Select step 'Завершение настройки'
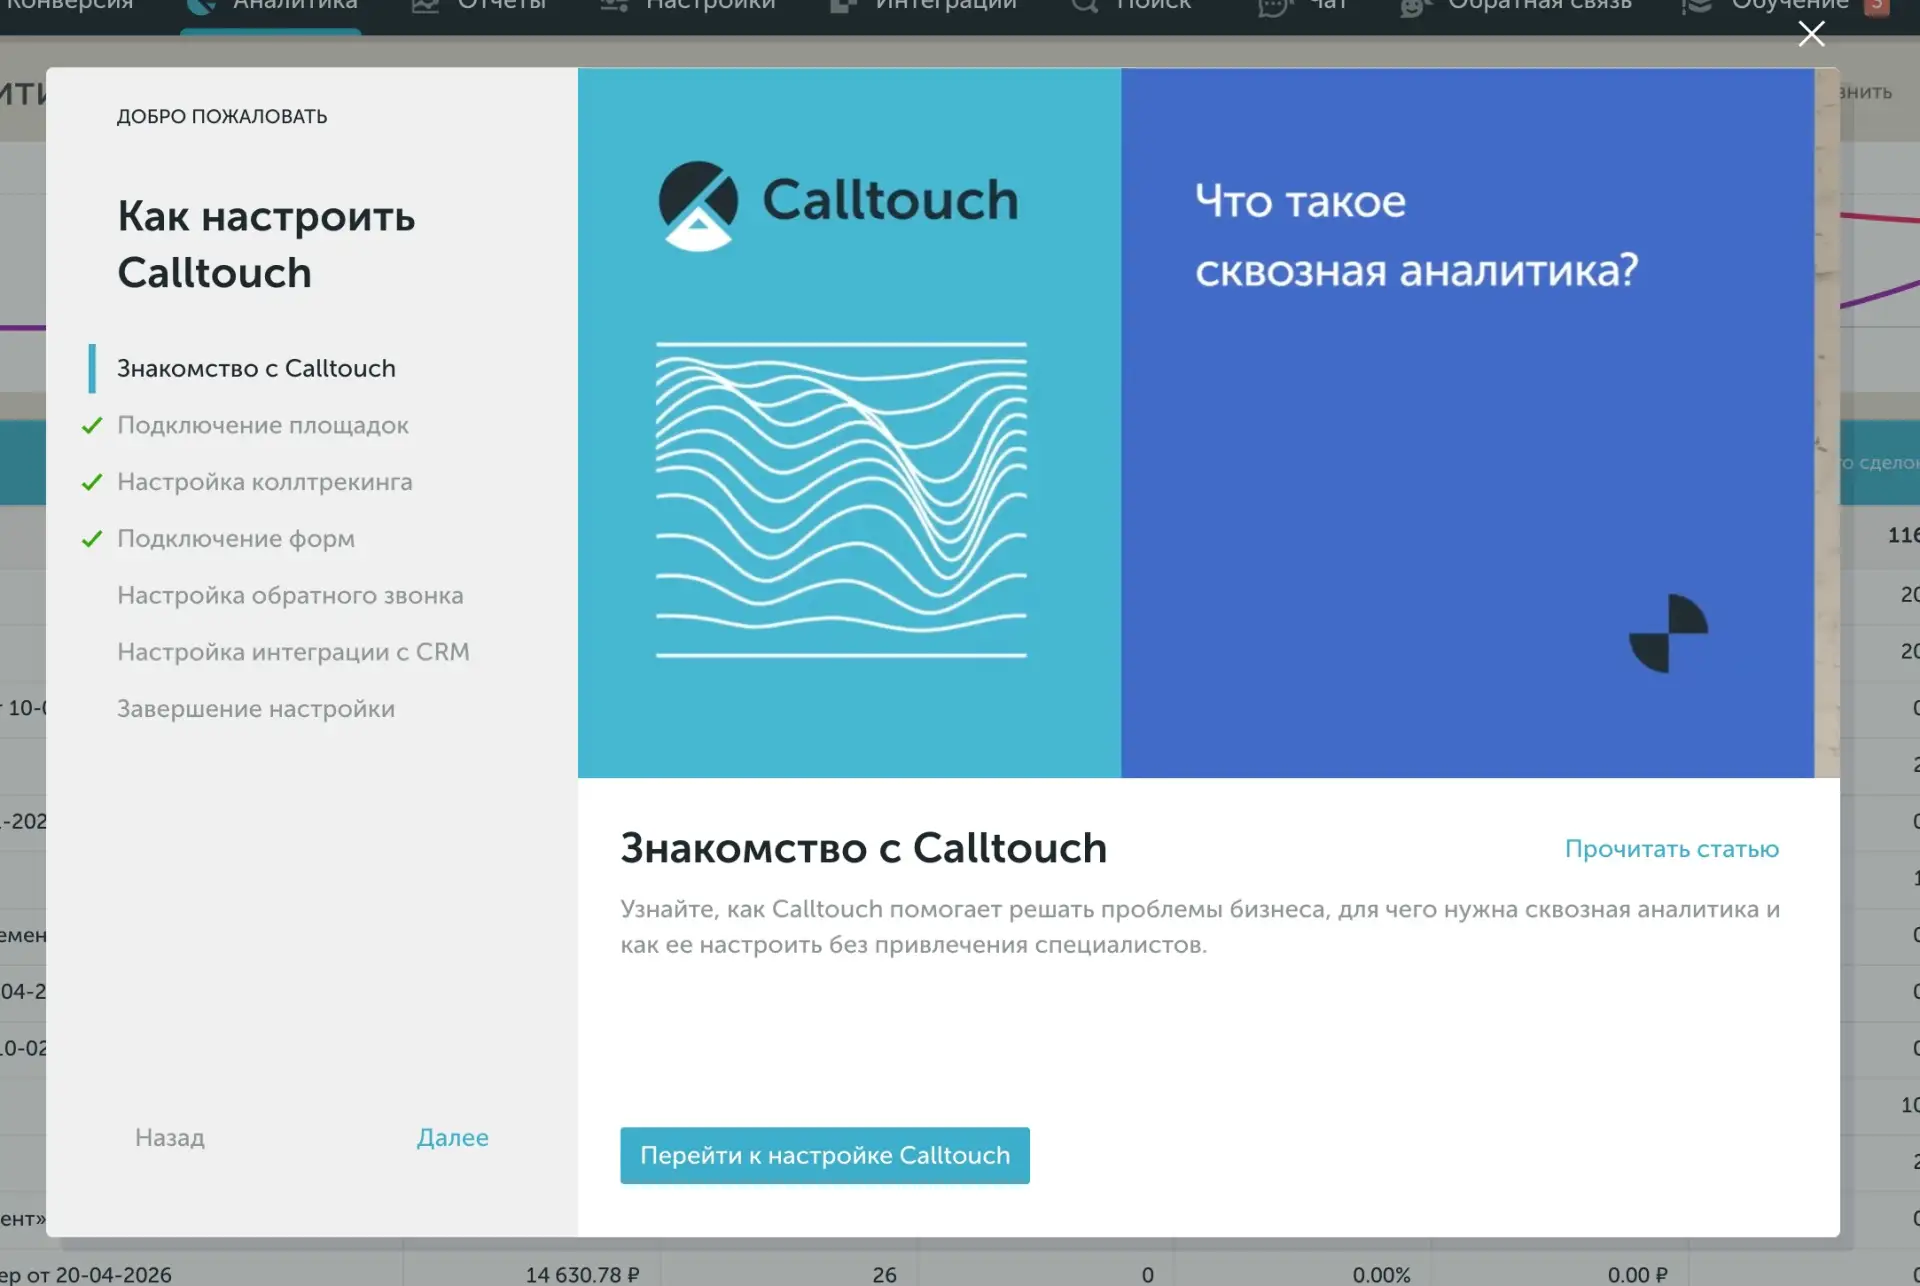This screenshot has height=1286, width=1920. coord(256,709)
